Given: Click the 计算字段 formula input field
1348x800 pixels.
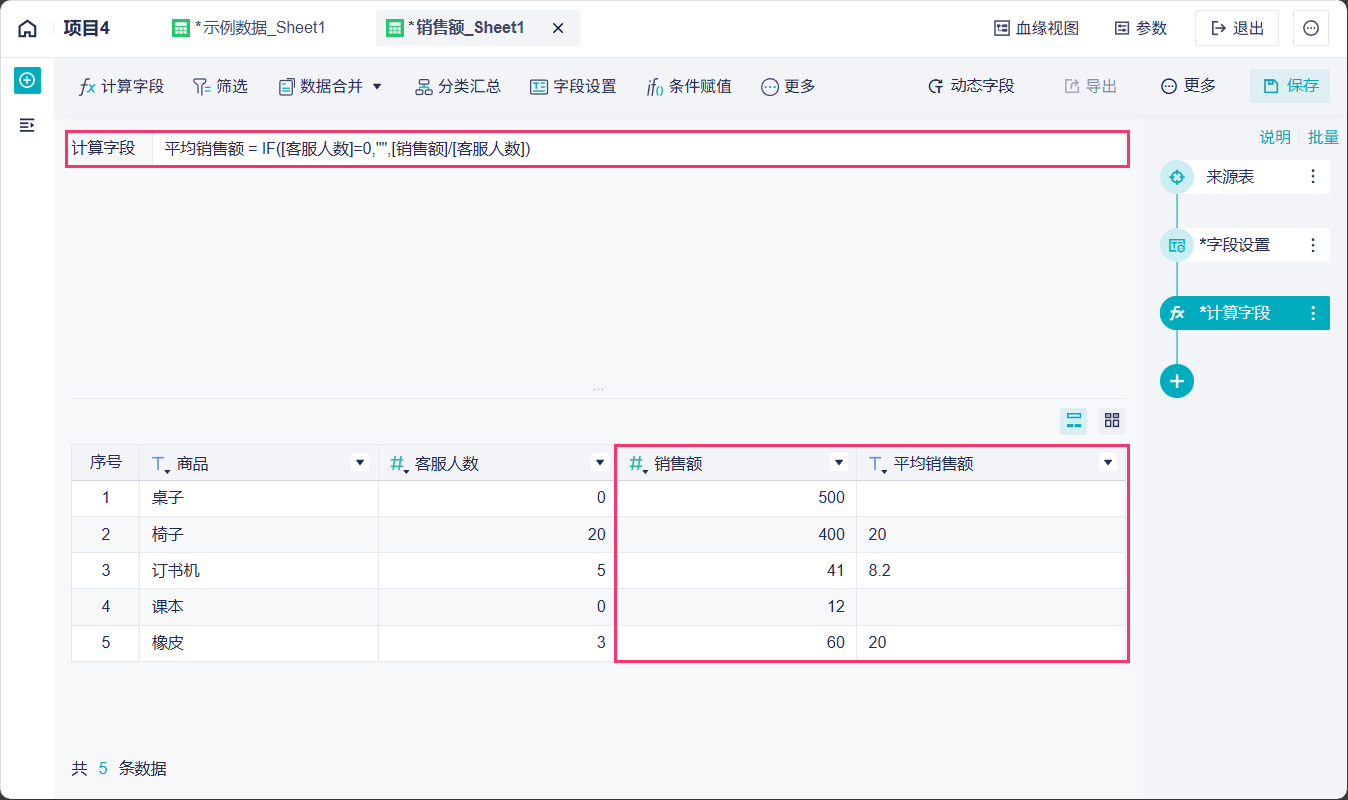Looking at the screenshot, I should (640, 149).
